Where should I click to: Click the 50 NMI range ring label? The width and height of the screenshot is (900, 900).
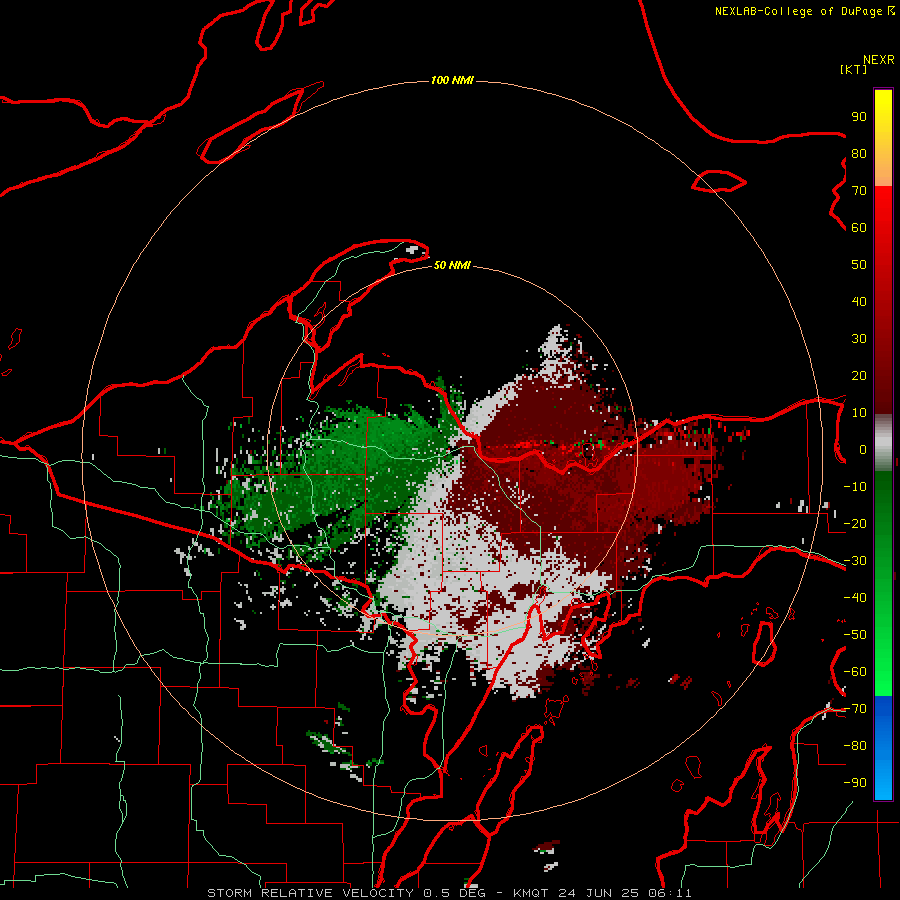coord(452,265)
